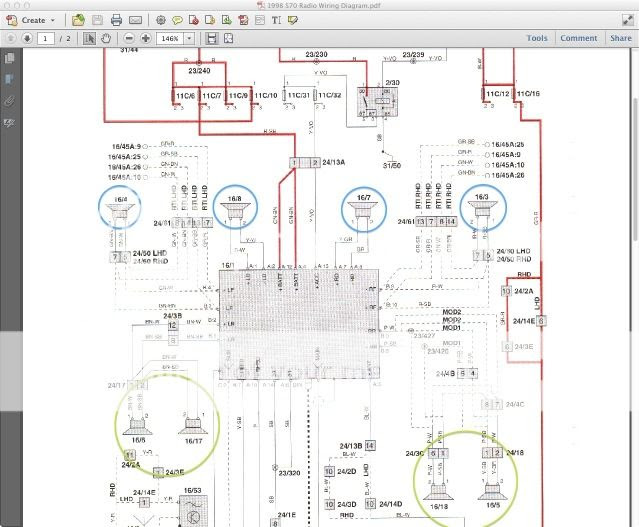Zoom out with the minus button

129,38
